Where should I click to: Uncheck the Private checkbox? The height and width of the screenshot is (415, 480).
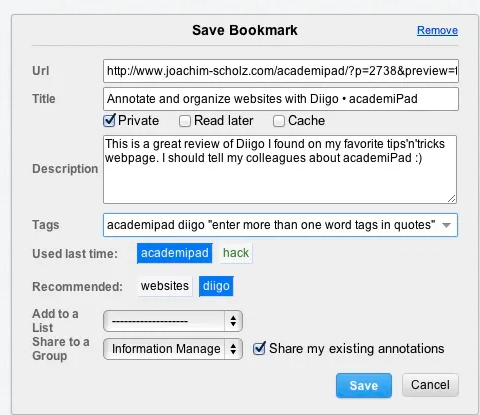click(x=109, y=121)
